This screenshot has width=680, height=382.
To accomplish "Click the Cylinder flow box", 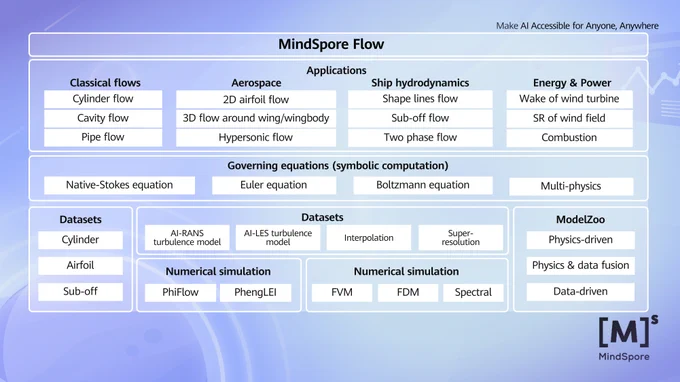I will tap(103, 99).
